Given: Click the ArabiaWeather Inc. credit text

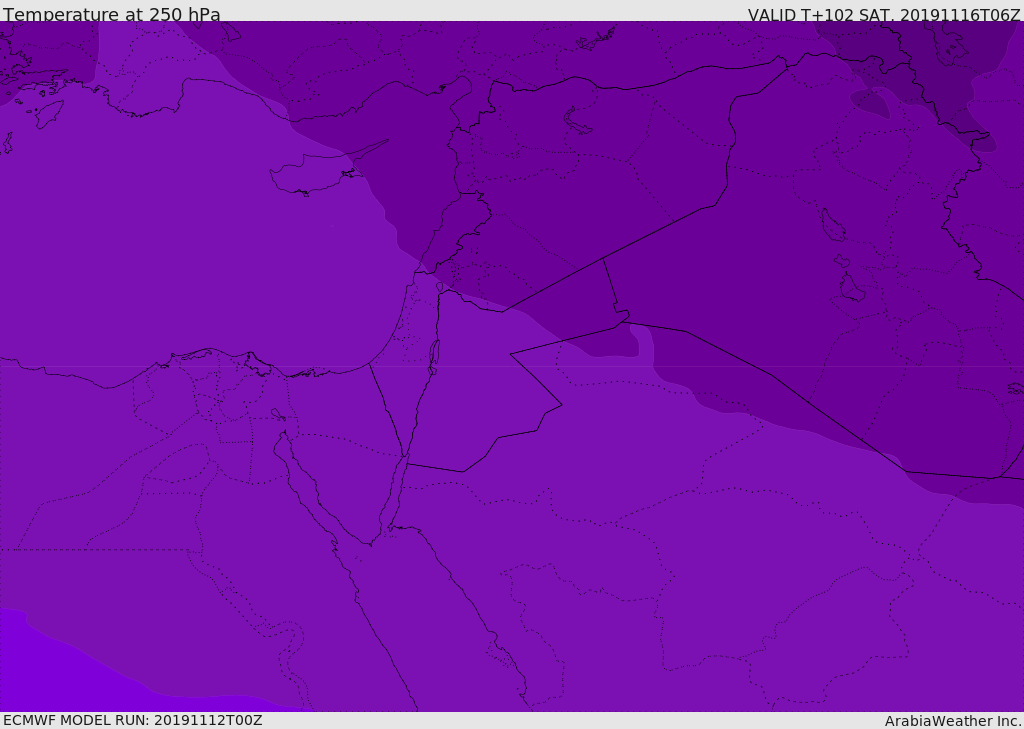Looking at the screenshot, I should (953, 721).
